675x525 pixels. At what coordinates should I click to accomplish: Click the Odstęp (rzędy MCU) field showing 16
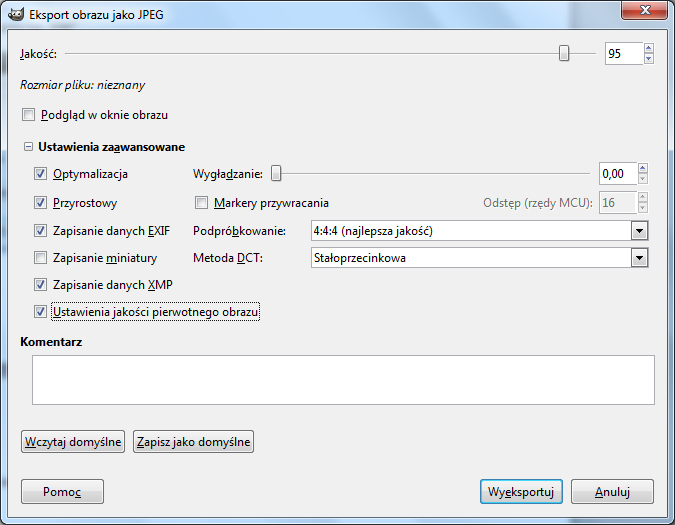618,203
